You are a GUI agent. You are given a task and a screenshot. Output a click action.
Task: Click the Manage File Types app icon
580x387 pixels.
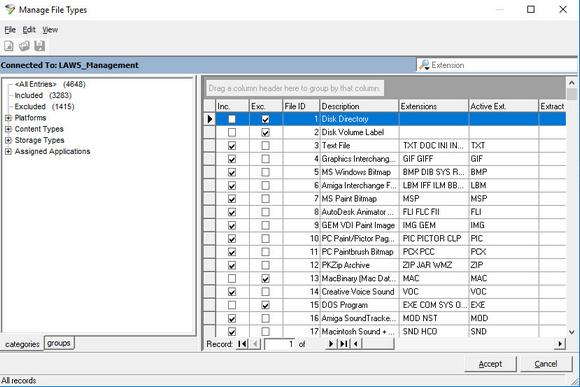coord(10,9)
